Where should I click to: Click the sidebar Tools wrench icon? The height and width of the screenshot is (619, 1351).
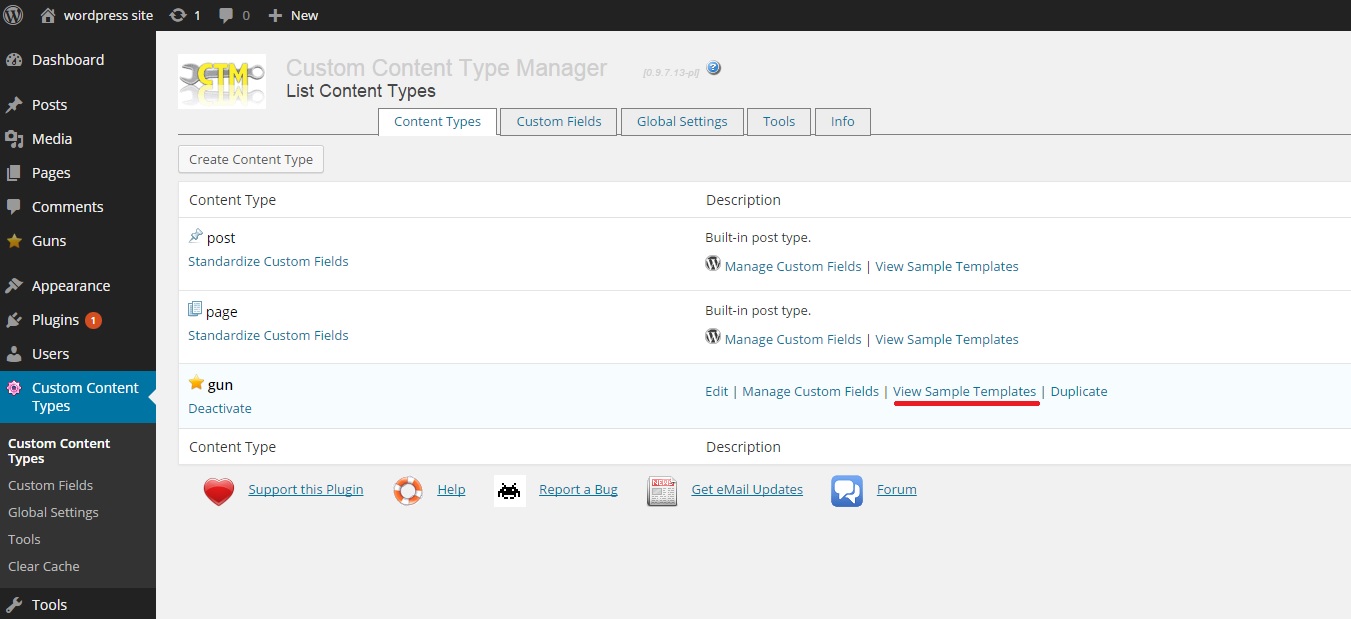pos(14,605)
